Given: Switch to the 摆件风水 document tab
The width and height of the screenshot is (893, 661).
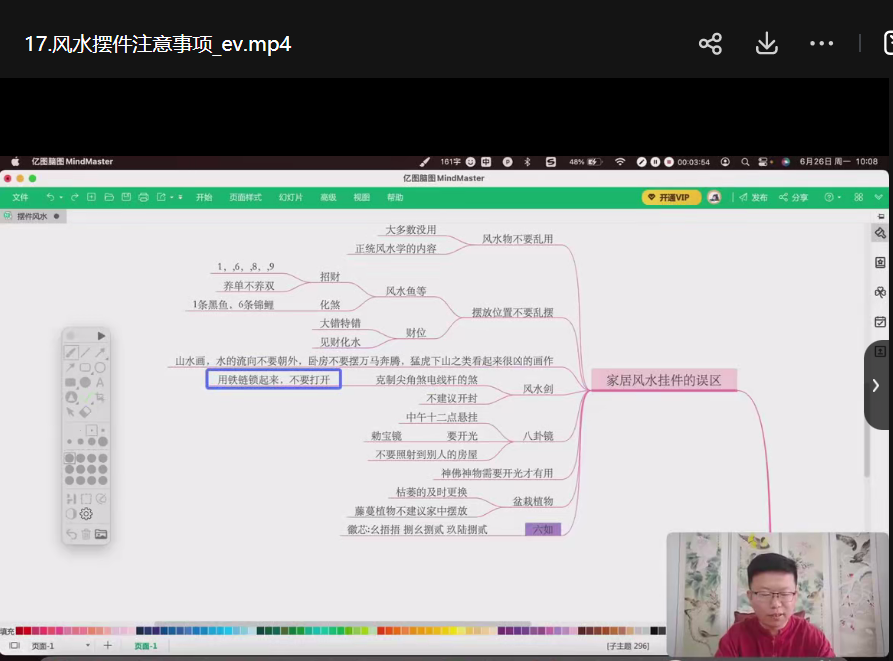Looking at the screenshot, I should tap(31, 216).
